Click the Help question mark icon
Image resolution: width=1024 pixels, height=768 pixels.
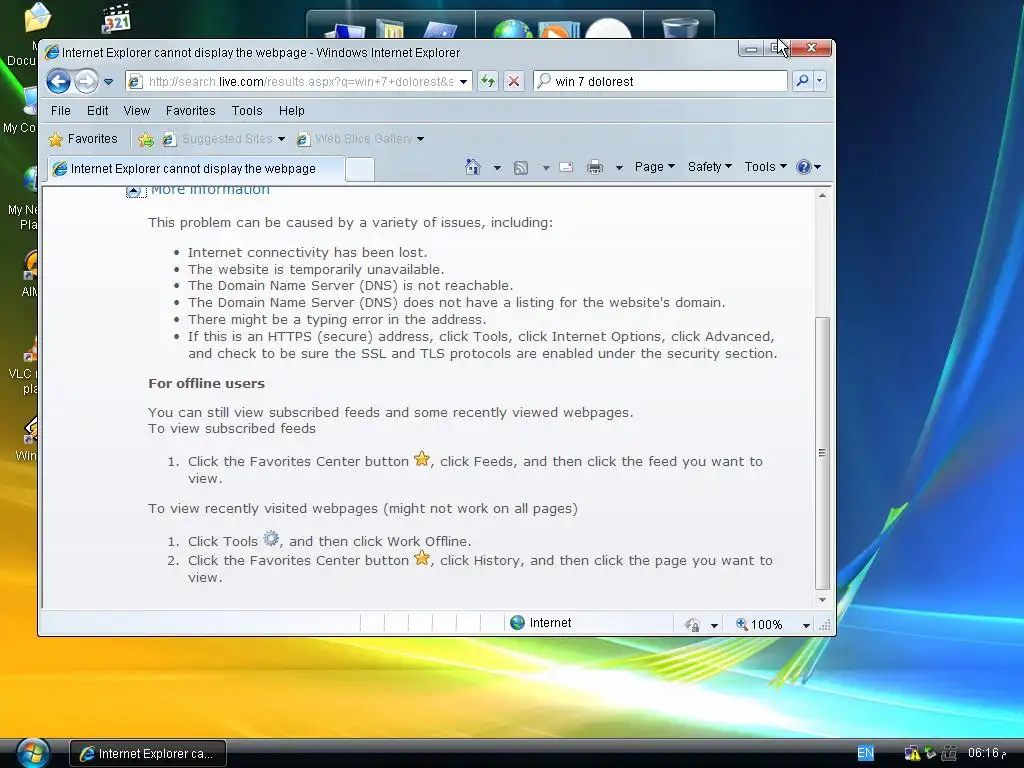click(804, 167)
